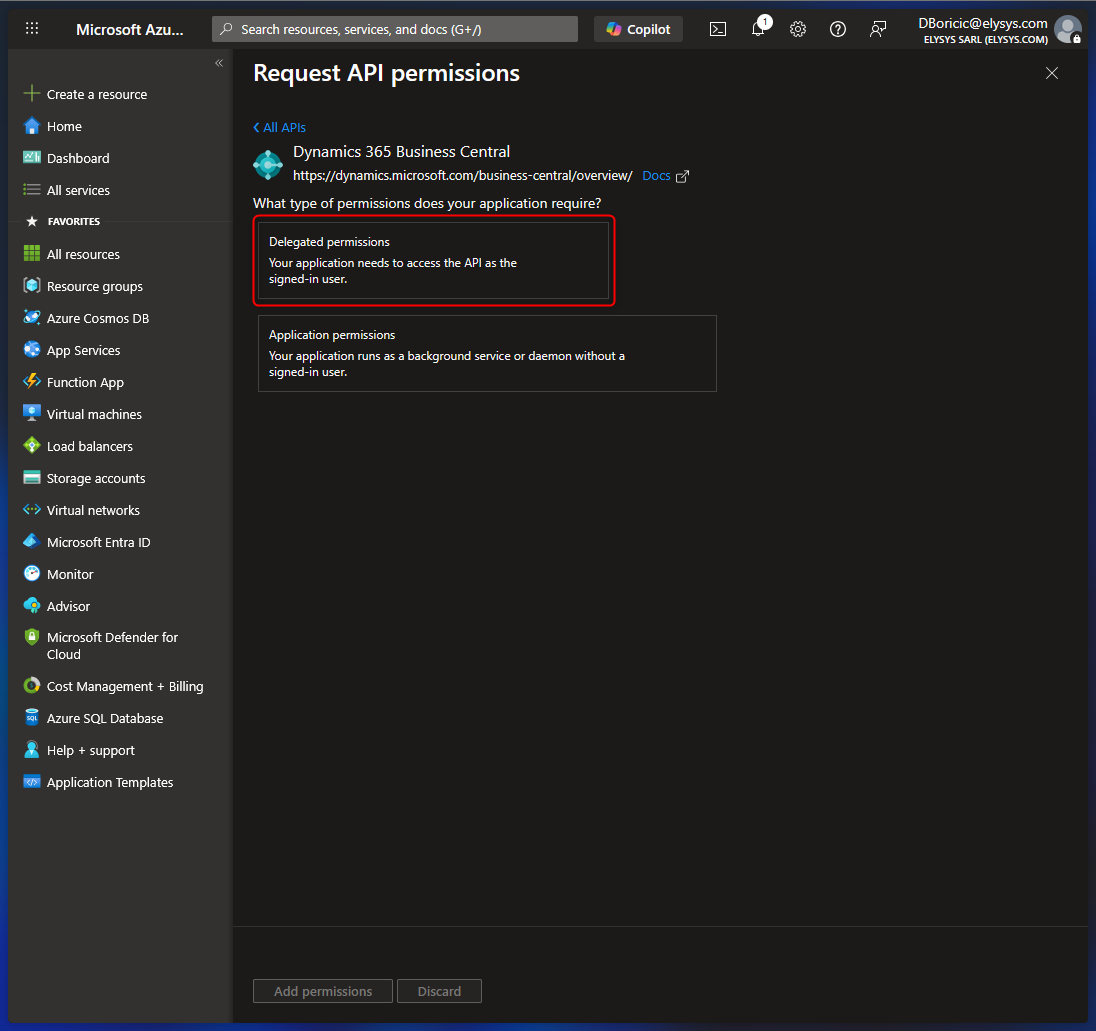Screen dimensions: 1096x1031
Task: Select Delegated permissions option
Action: click(x=433, y=260)
